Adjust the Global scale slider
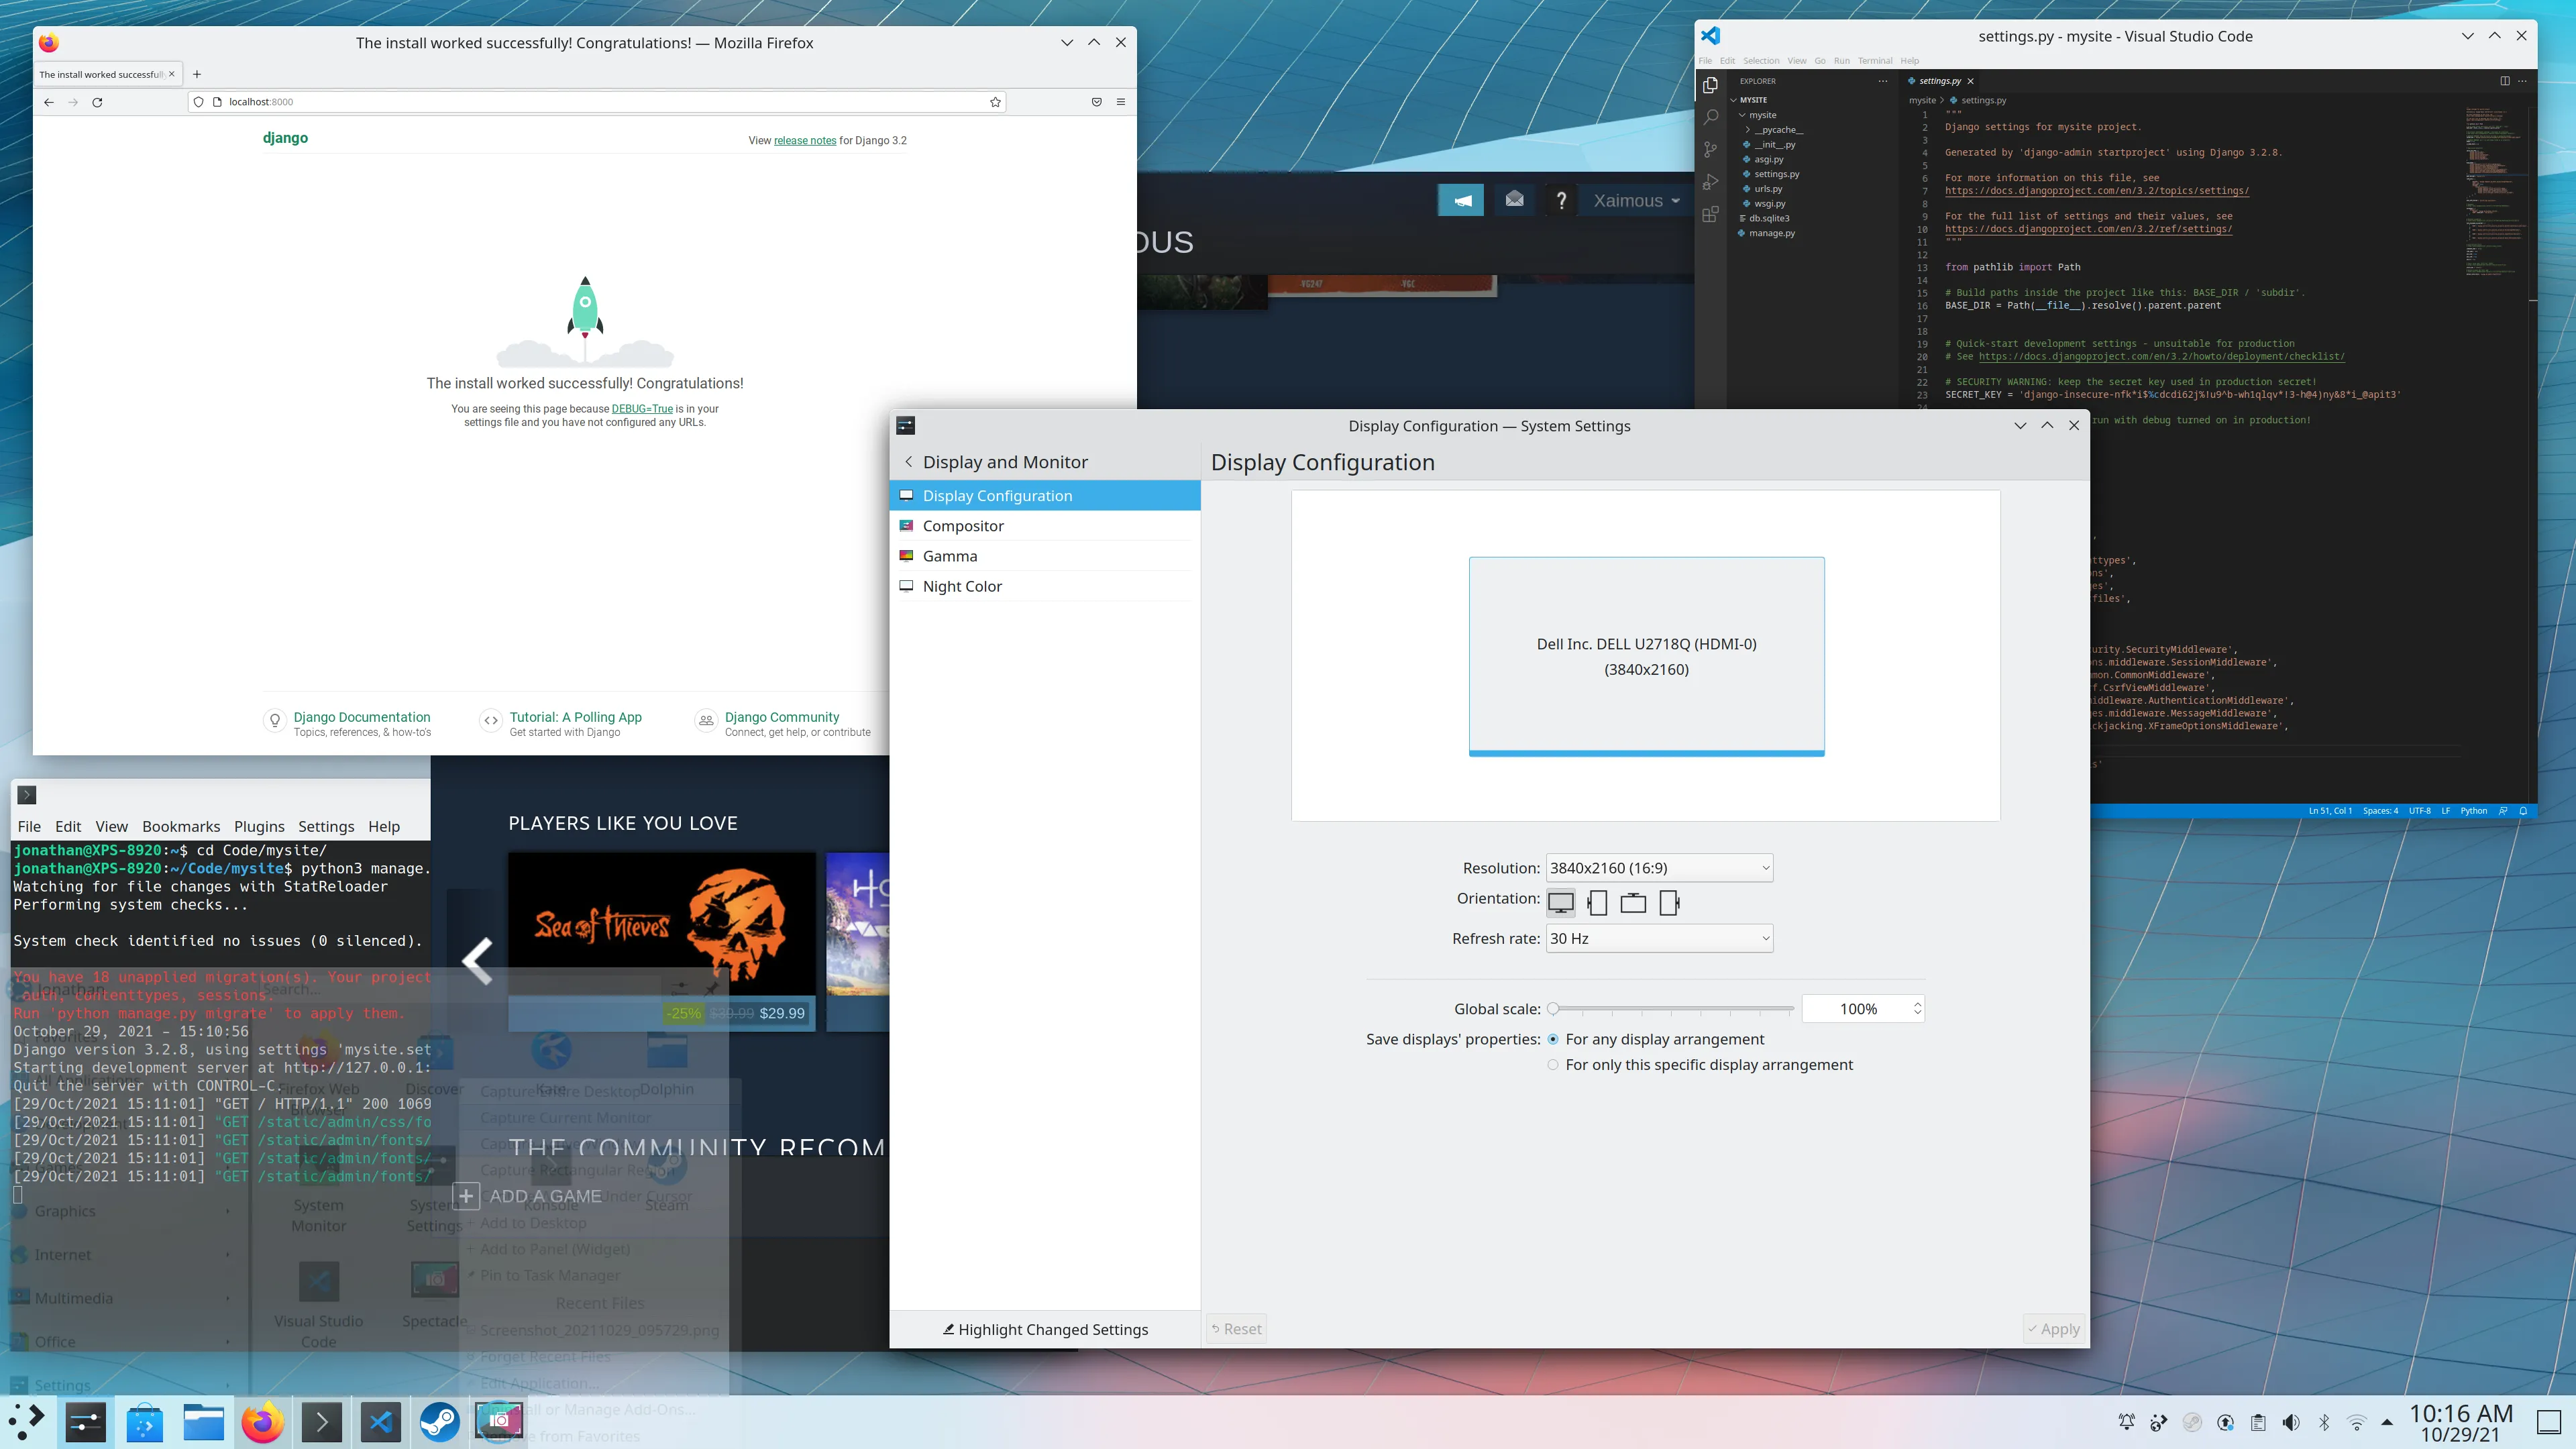The height and width of the screenshot is (1449, 2576). pos(1672,1009)
